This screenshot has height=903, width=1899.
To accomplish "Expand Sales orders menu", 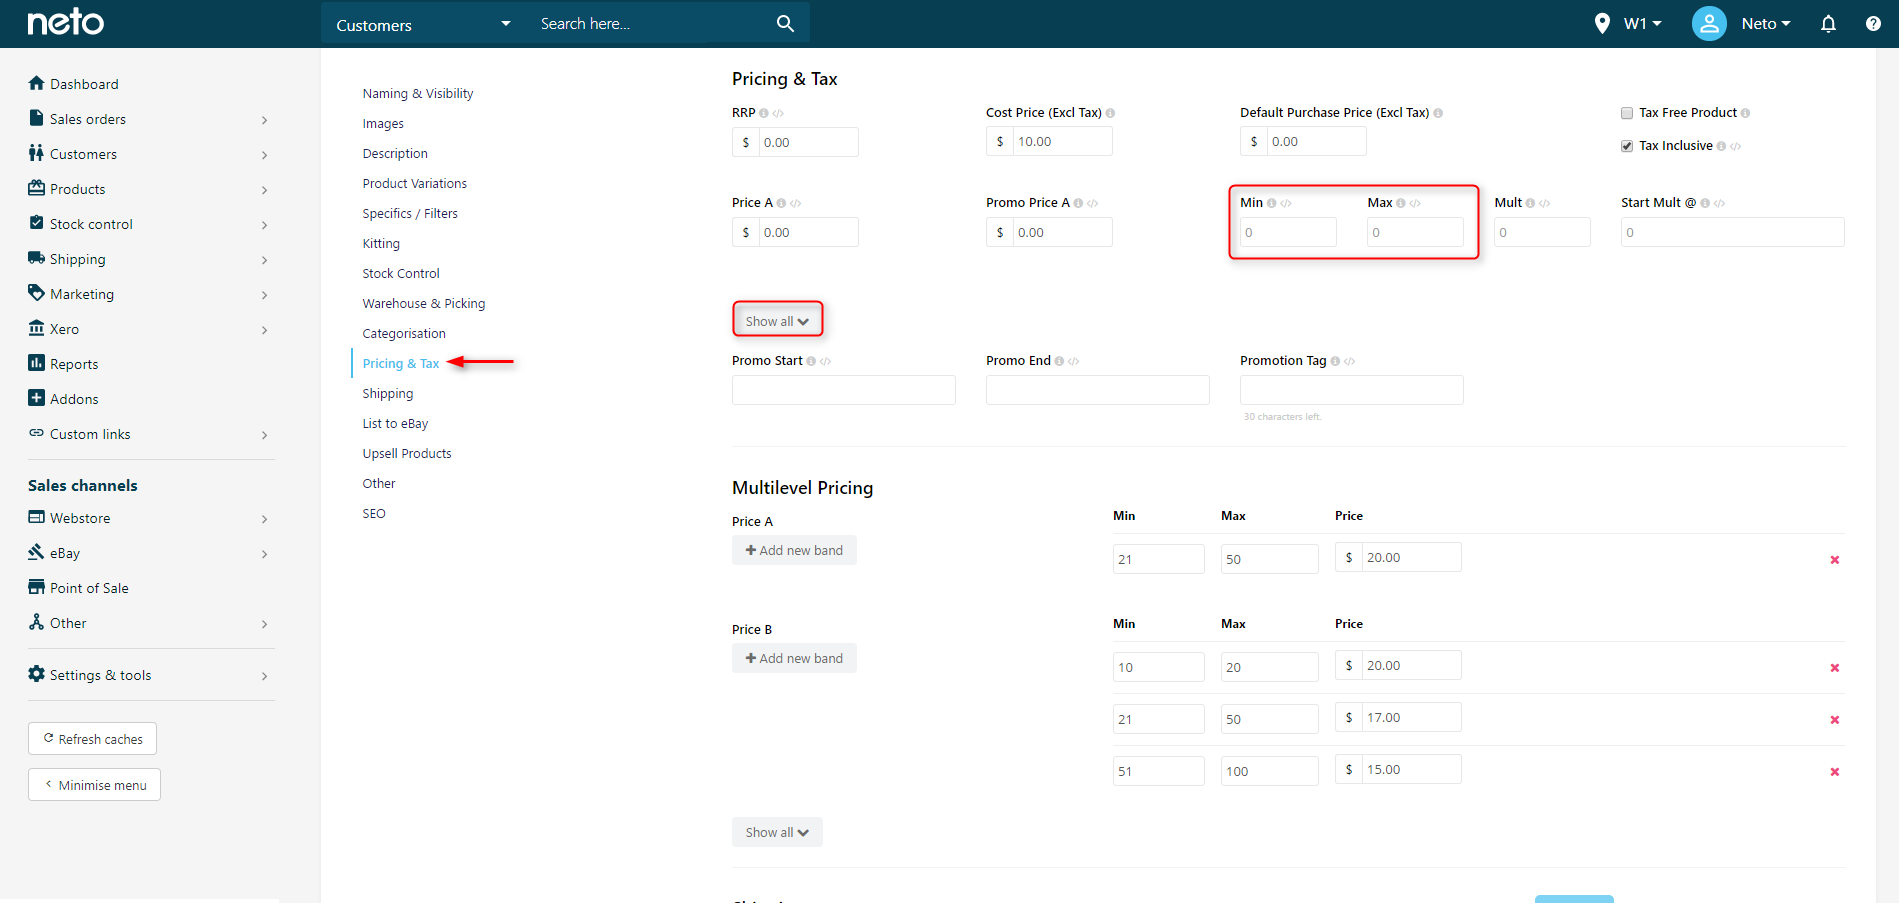I will (x=150, y=119).
